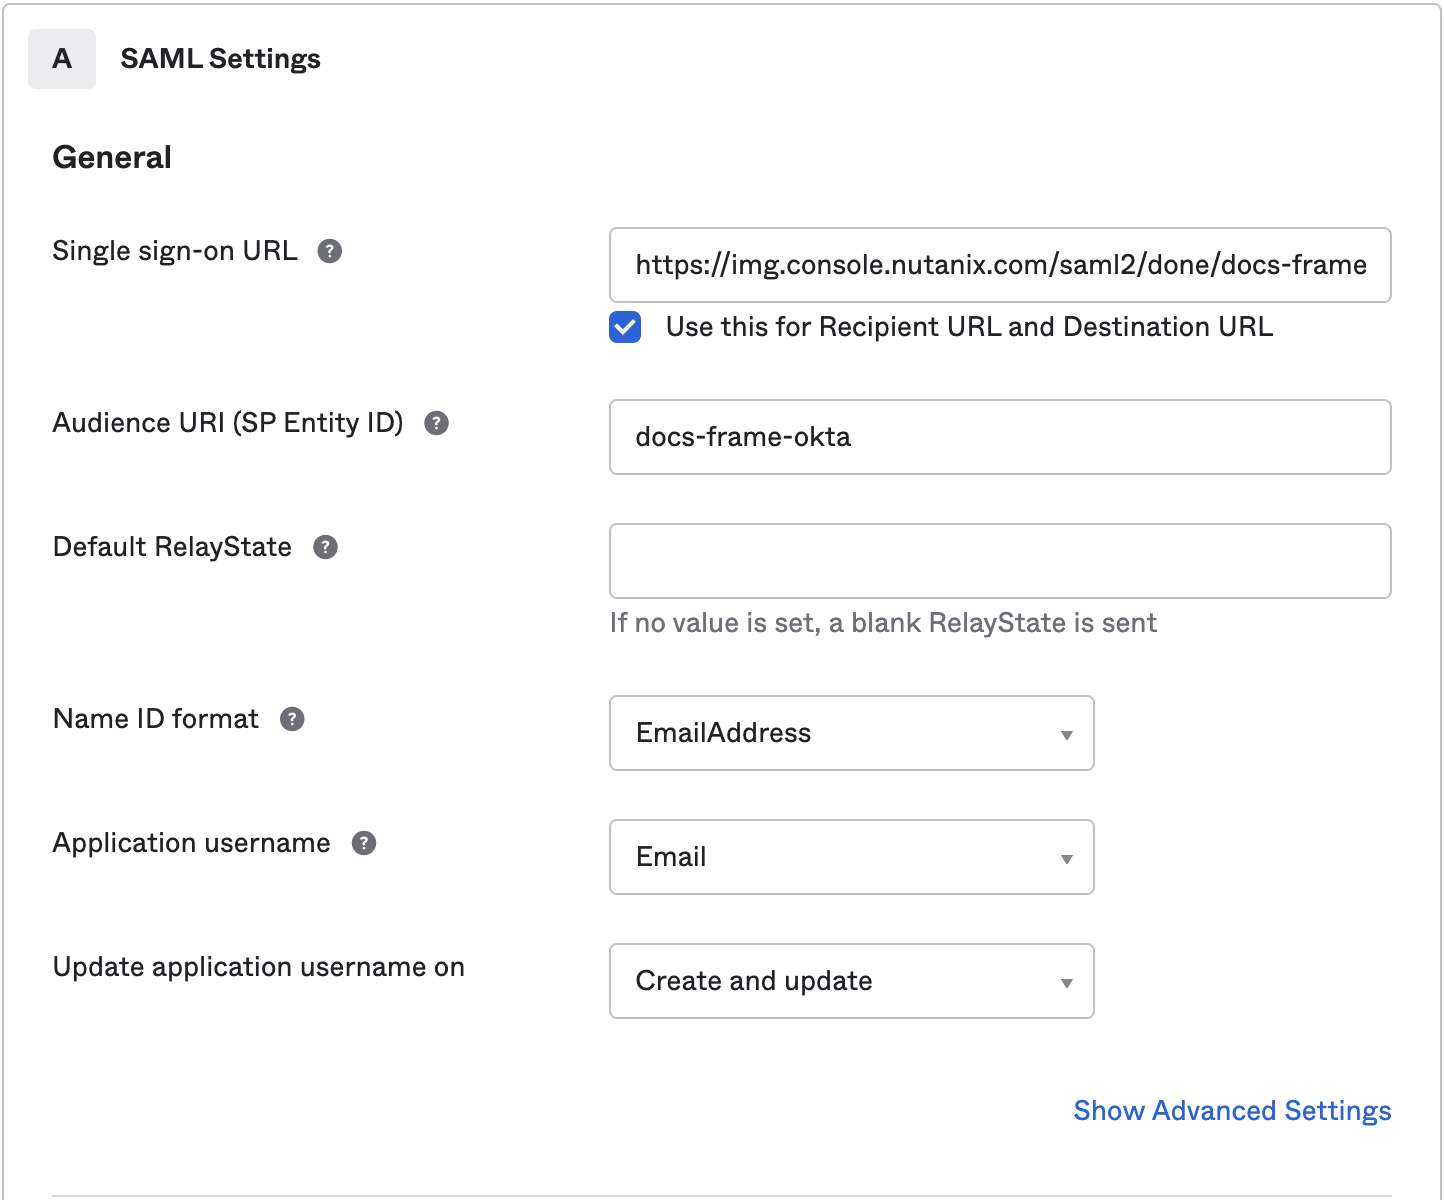Image resolution: width=1444 pixels, height=1200 pixels.
Task: Open Show Advanced Settings link
Action: click(1232, 1111)
